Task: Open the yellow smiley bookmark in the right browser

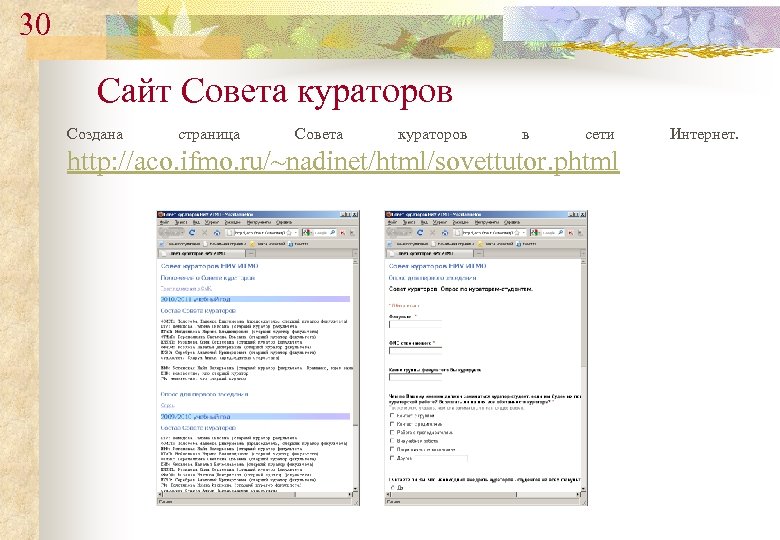Action: [495, 244]
